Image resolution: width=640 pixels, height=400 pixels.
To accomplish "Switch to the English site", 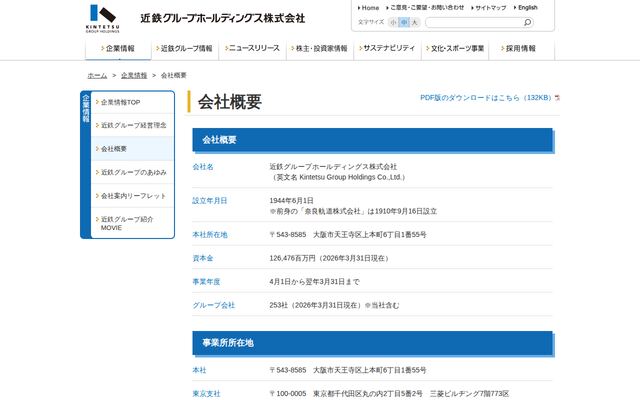I will point(526,8).
